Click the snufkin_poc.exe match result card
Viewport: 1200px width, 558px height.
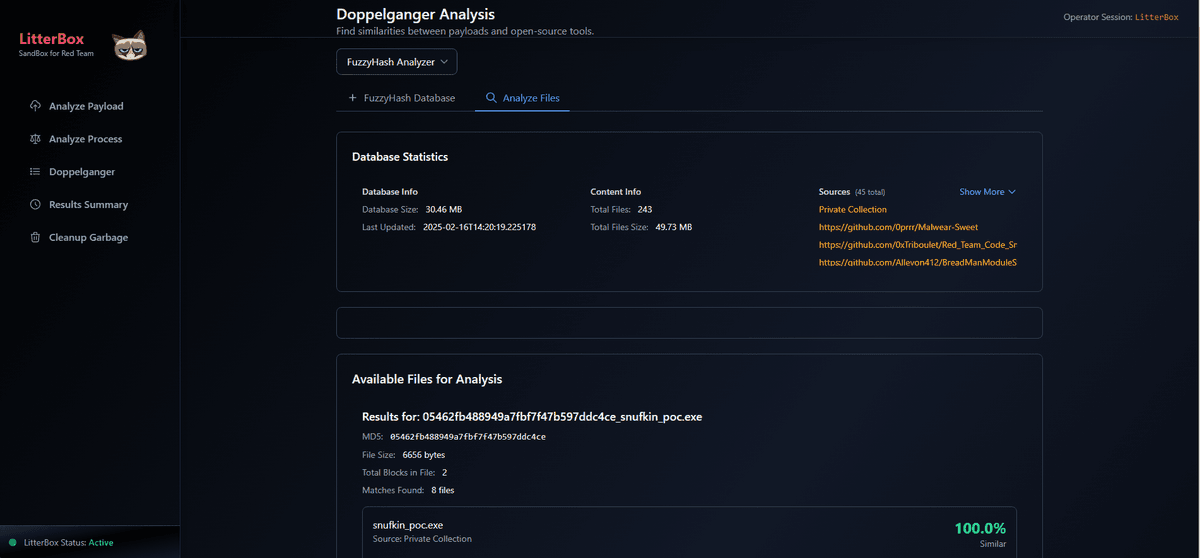(x=689, y=531)
